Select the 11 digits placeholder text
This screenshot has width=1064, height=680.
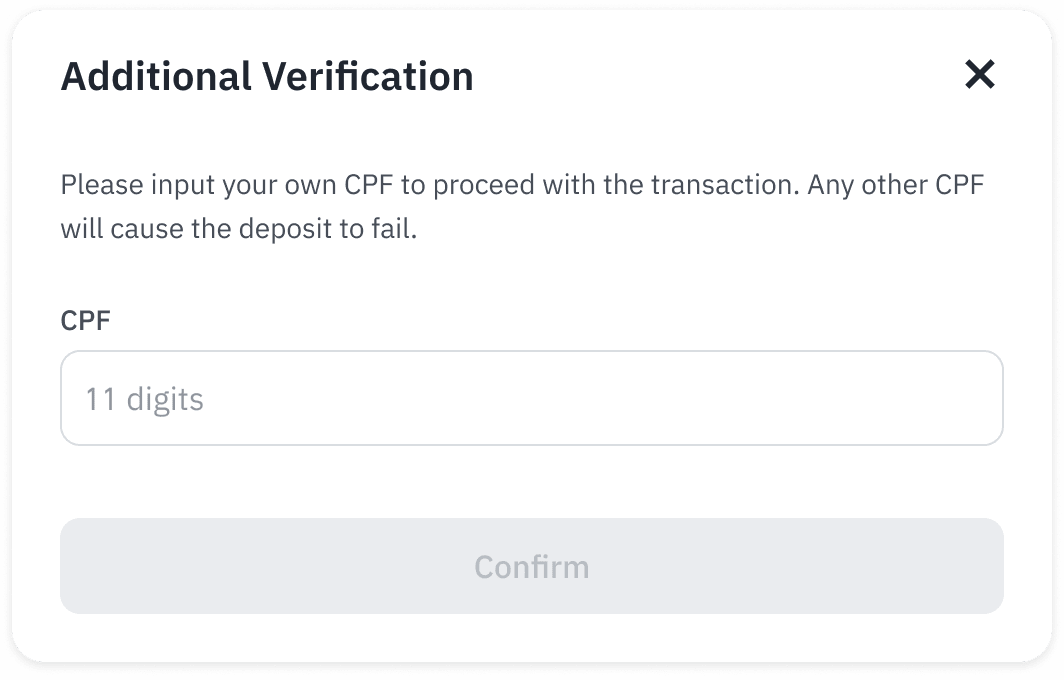pyautogui.click(x=144, y=399)
